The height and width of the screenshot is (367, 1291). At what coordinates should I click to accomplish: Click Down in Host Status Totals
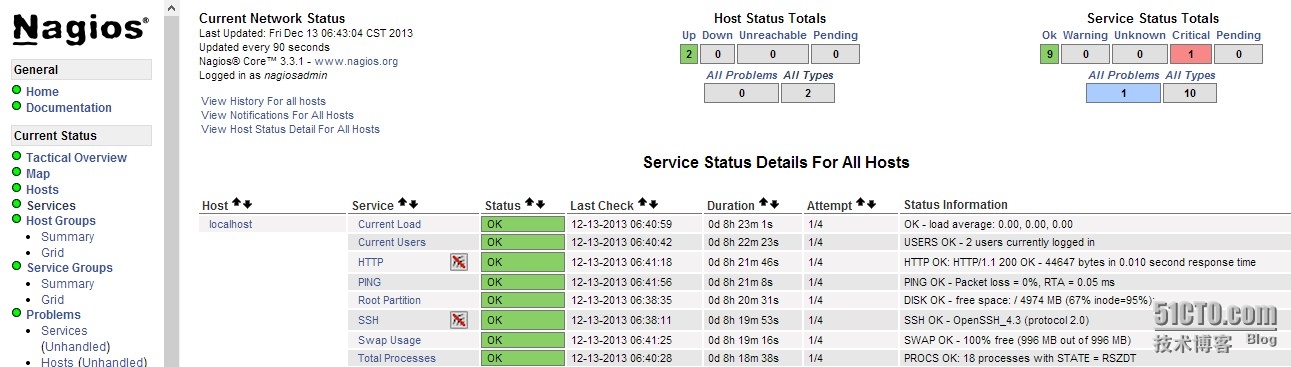coord(717,35)
